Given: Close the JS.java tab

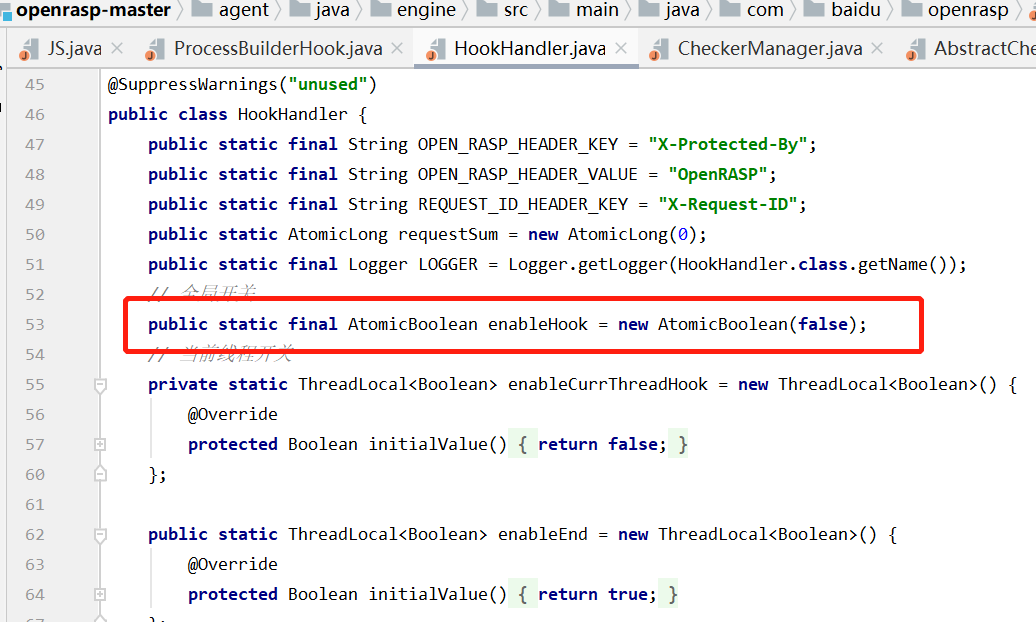Looking at the screenshot, I should click(117, 48).
